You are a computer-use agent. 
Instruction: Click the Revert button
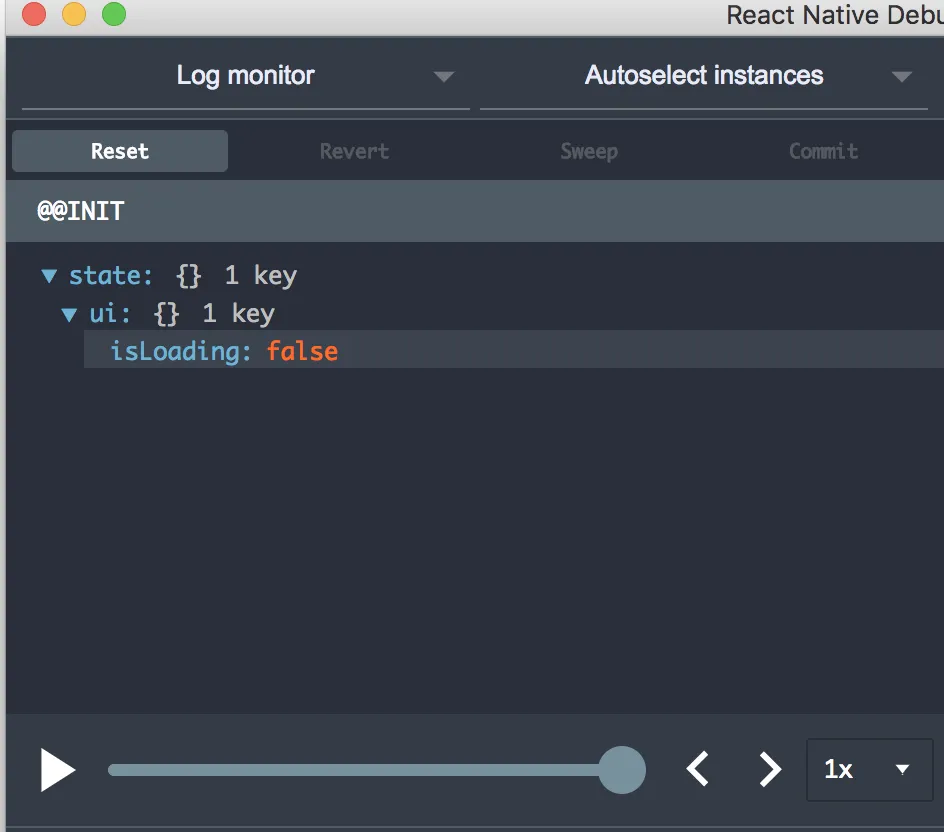(354, 151)
